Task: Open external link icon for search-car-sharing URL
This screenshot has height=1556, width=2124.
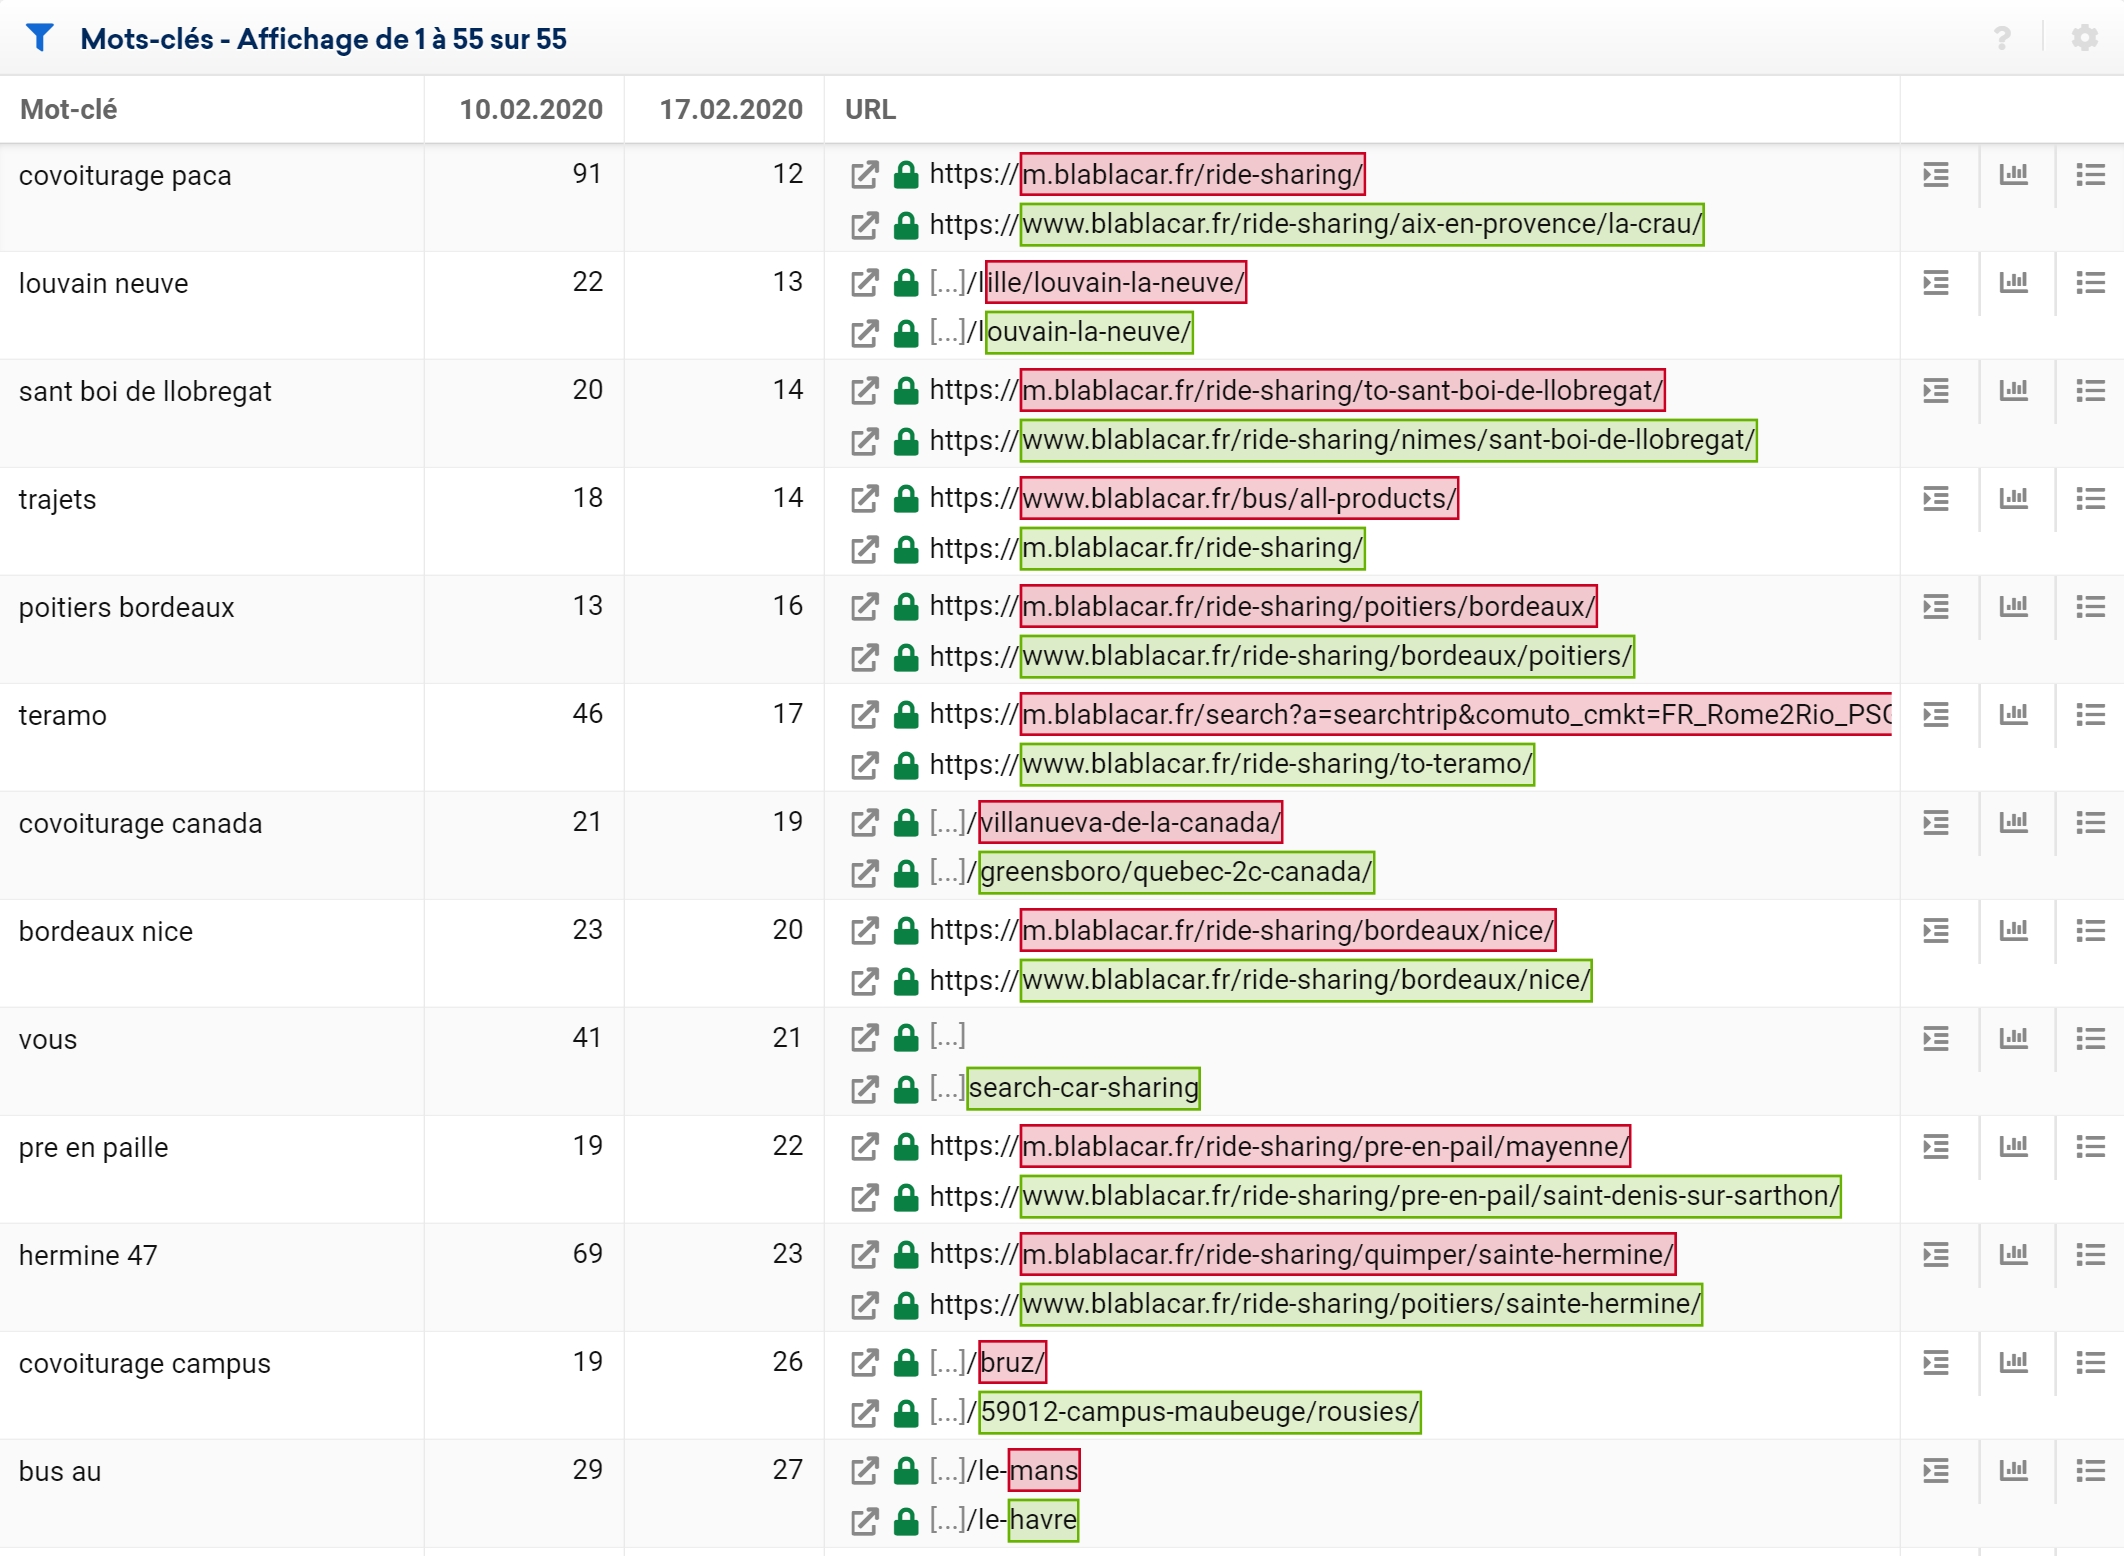Action: coord(864,1089)
